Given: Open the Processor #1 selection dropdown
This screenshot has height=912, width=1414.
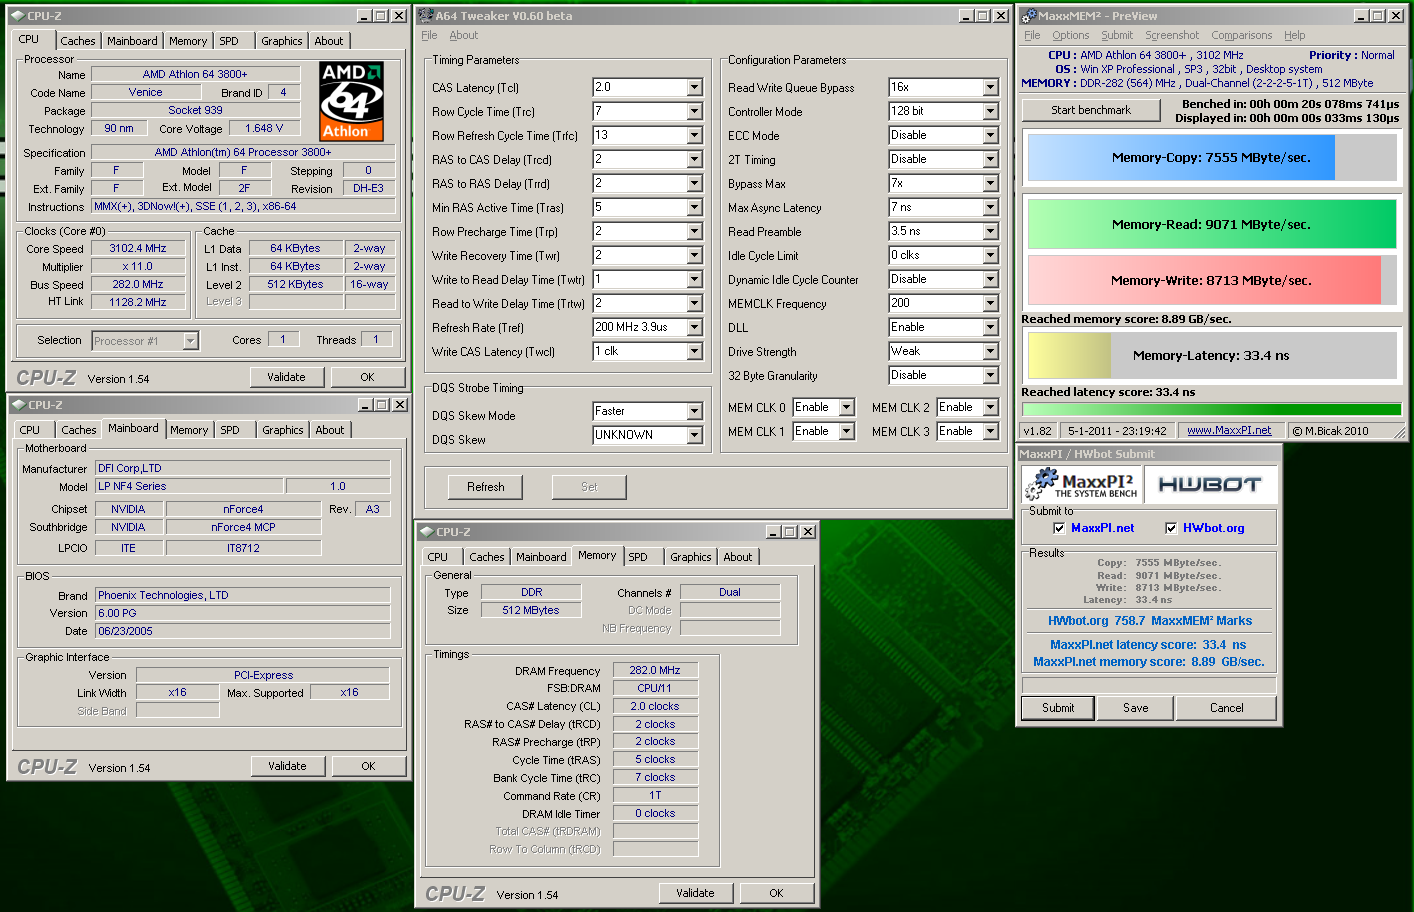Looking at the screenshot, I should 190,341.
